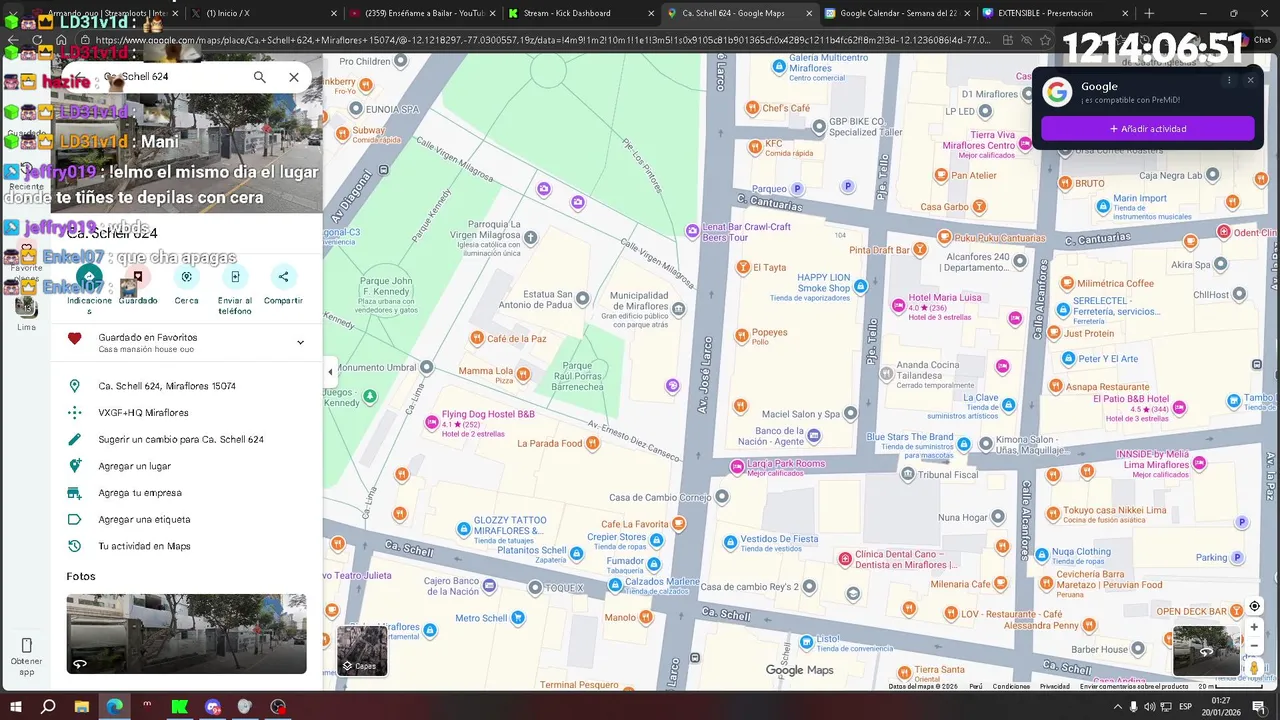Open File Explorer from taskbar

pos(81,706)
